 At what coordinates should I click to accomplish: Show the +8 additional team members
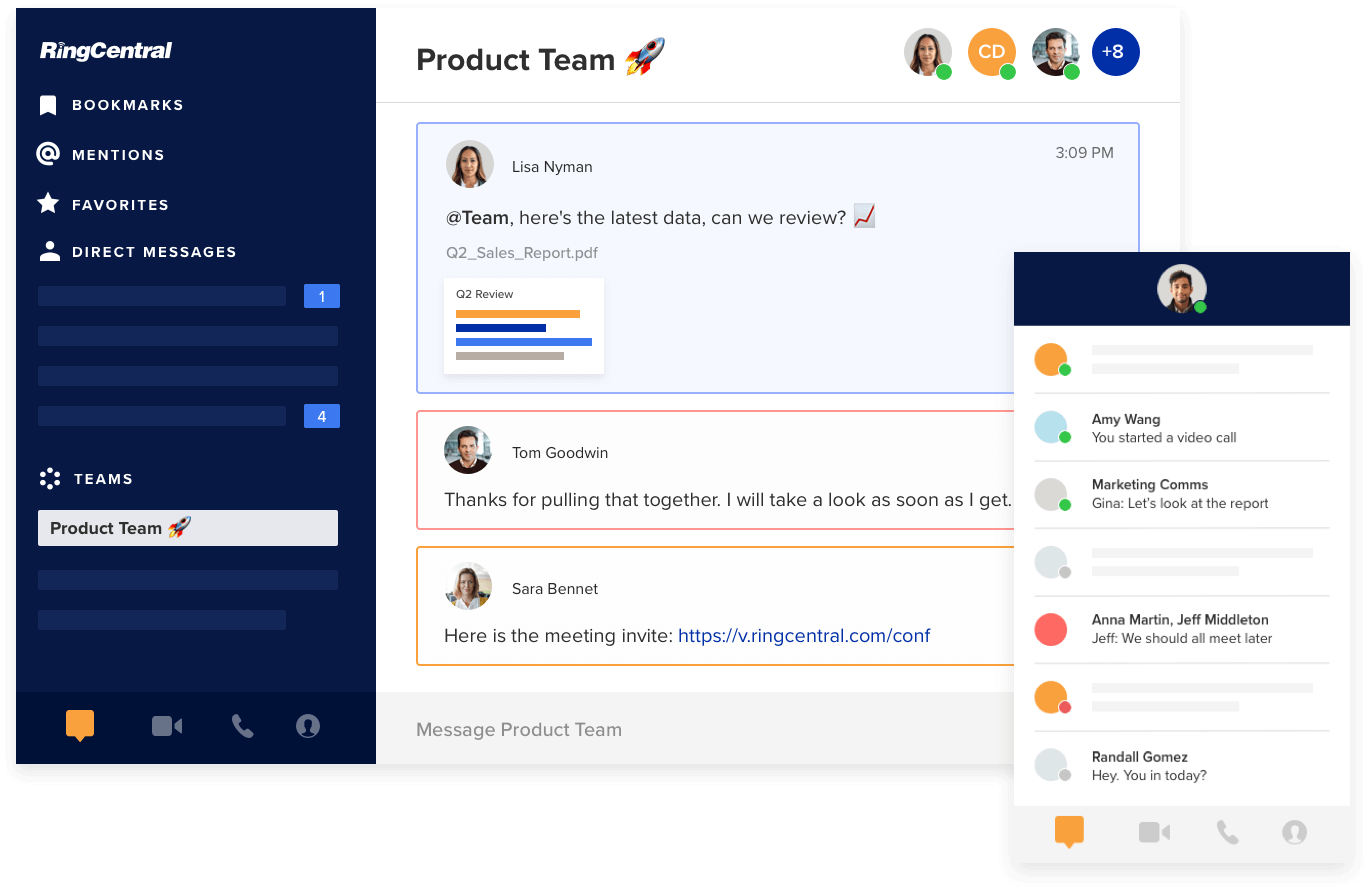pos(1115,52)
